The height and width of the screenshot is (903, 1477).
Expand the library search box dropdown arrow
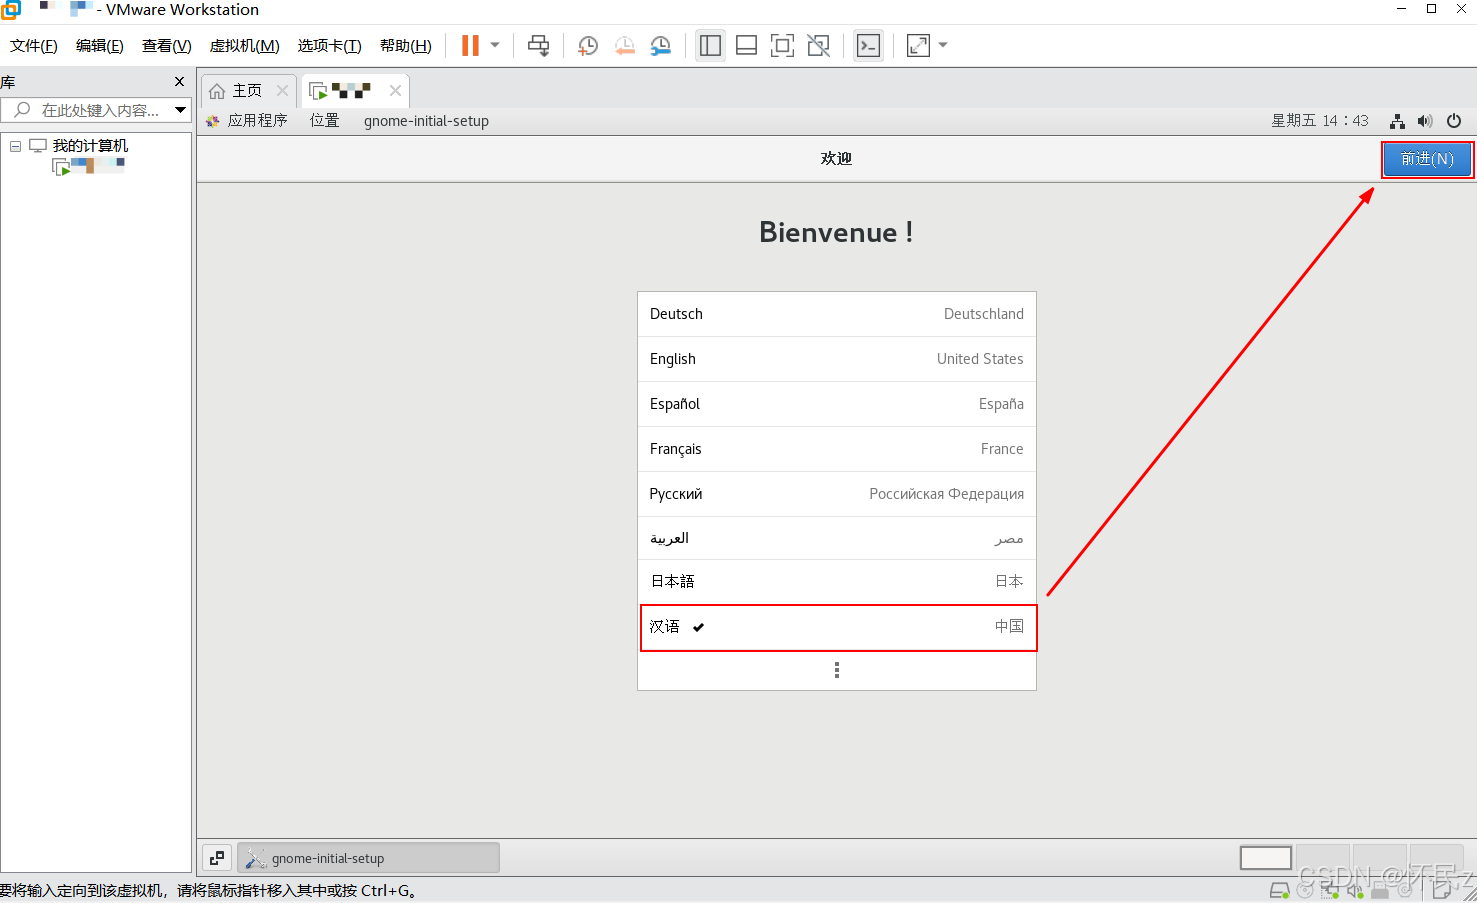pyautogui.click(x=180, y=110)
